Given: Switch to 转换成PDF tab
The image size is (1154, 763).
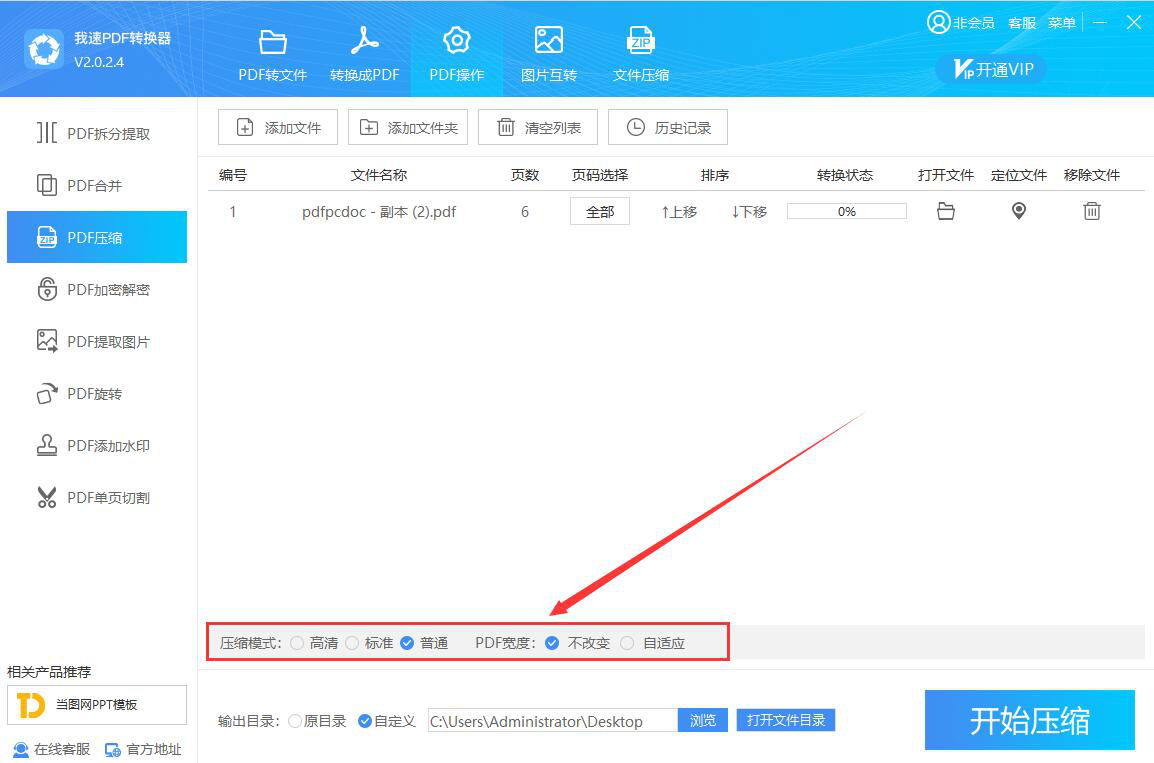Looking at the screenshot, I should click(x=364, y=54).
